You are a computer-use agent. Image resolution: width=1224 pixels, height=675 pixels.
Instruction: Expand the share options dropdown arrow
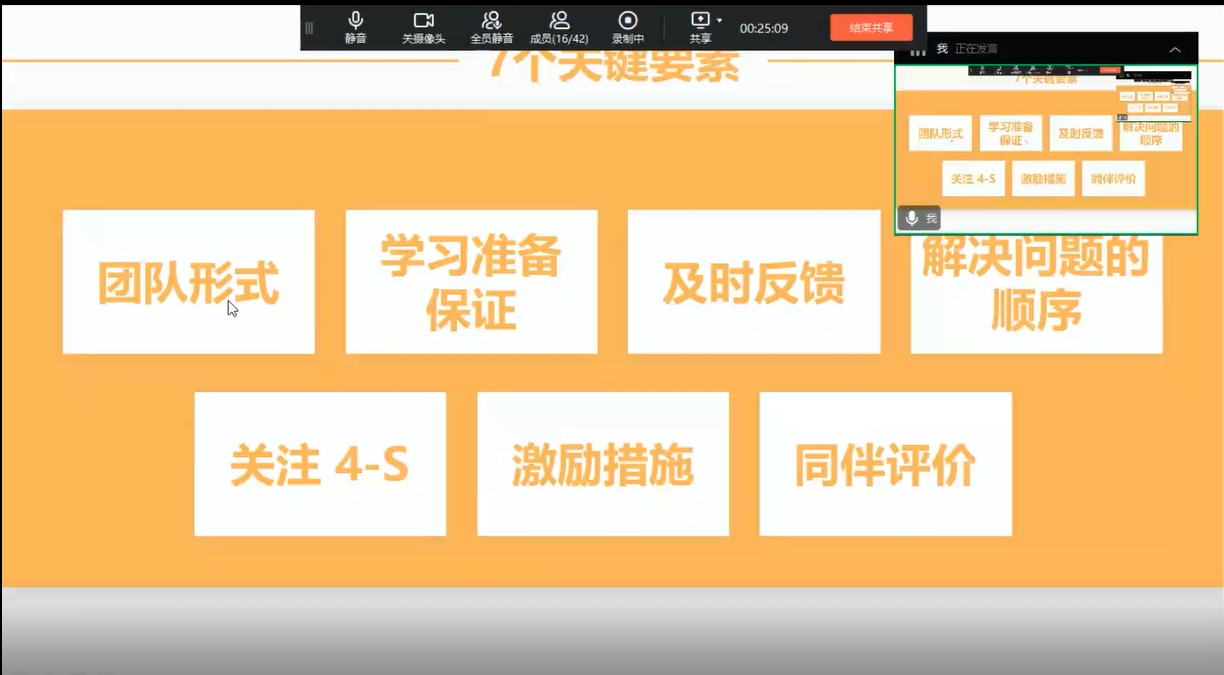coord(719,20)
